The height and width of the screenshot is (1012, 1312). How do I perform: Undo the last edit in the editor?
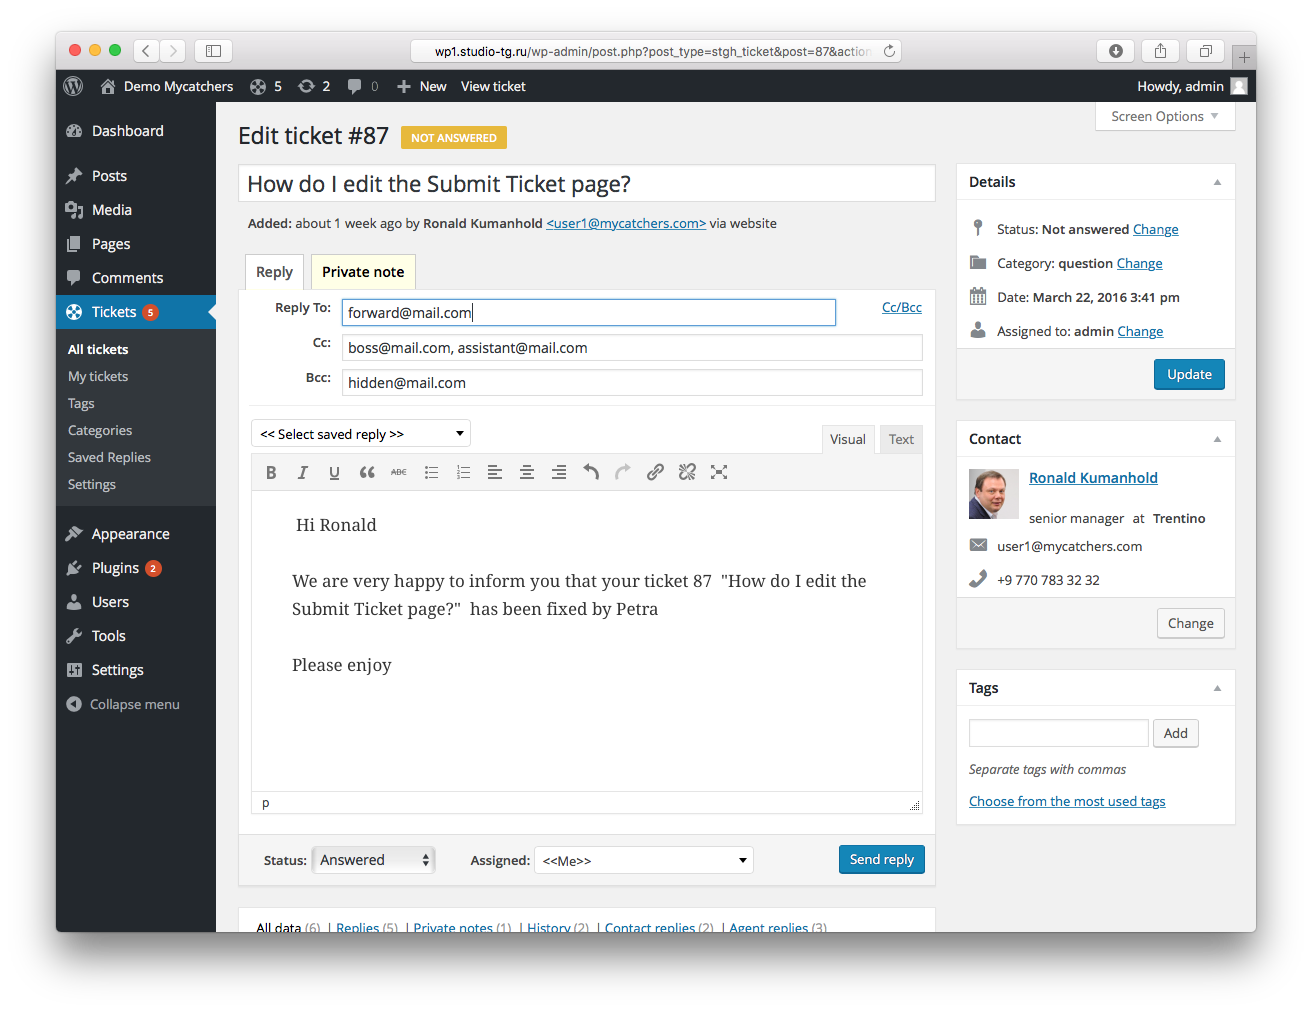point(591,473)
